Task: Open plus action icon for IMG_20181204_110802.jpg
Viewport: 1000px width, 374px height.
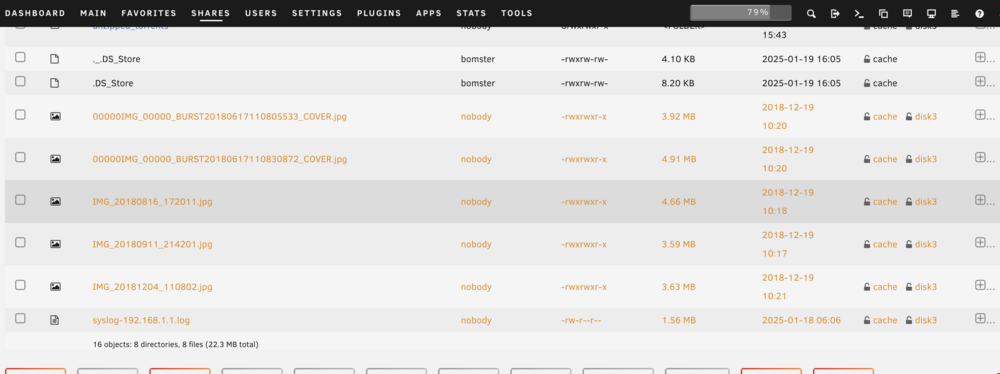Action: click(980, 285)
